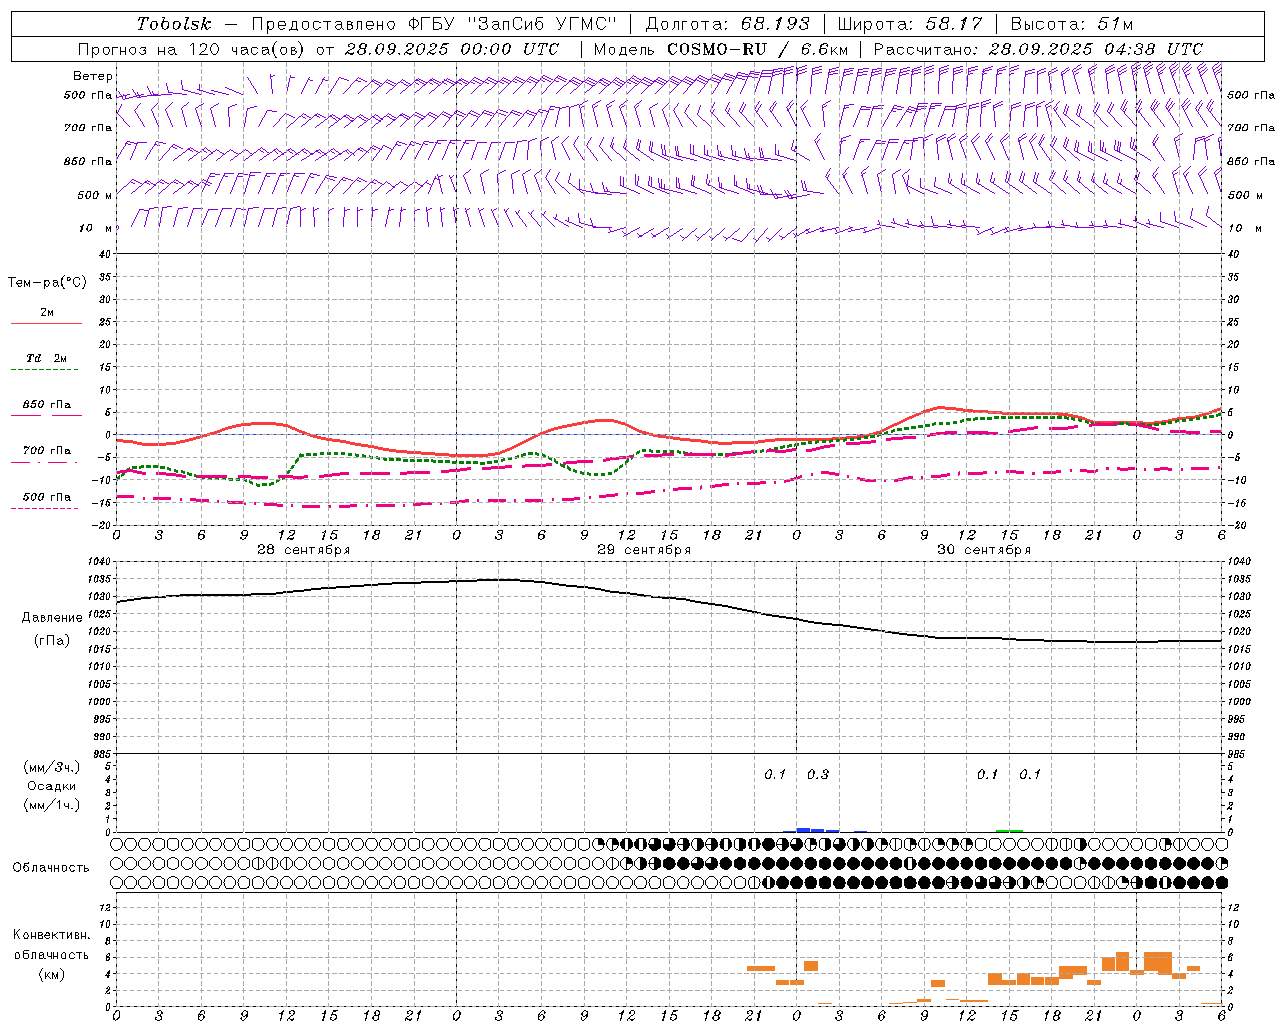Click the (мм/3ч.) precipitation unit label
This screenshot has width=1280, height=1024.
click(x=52, y=767)
